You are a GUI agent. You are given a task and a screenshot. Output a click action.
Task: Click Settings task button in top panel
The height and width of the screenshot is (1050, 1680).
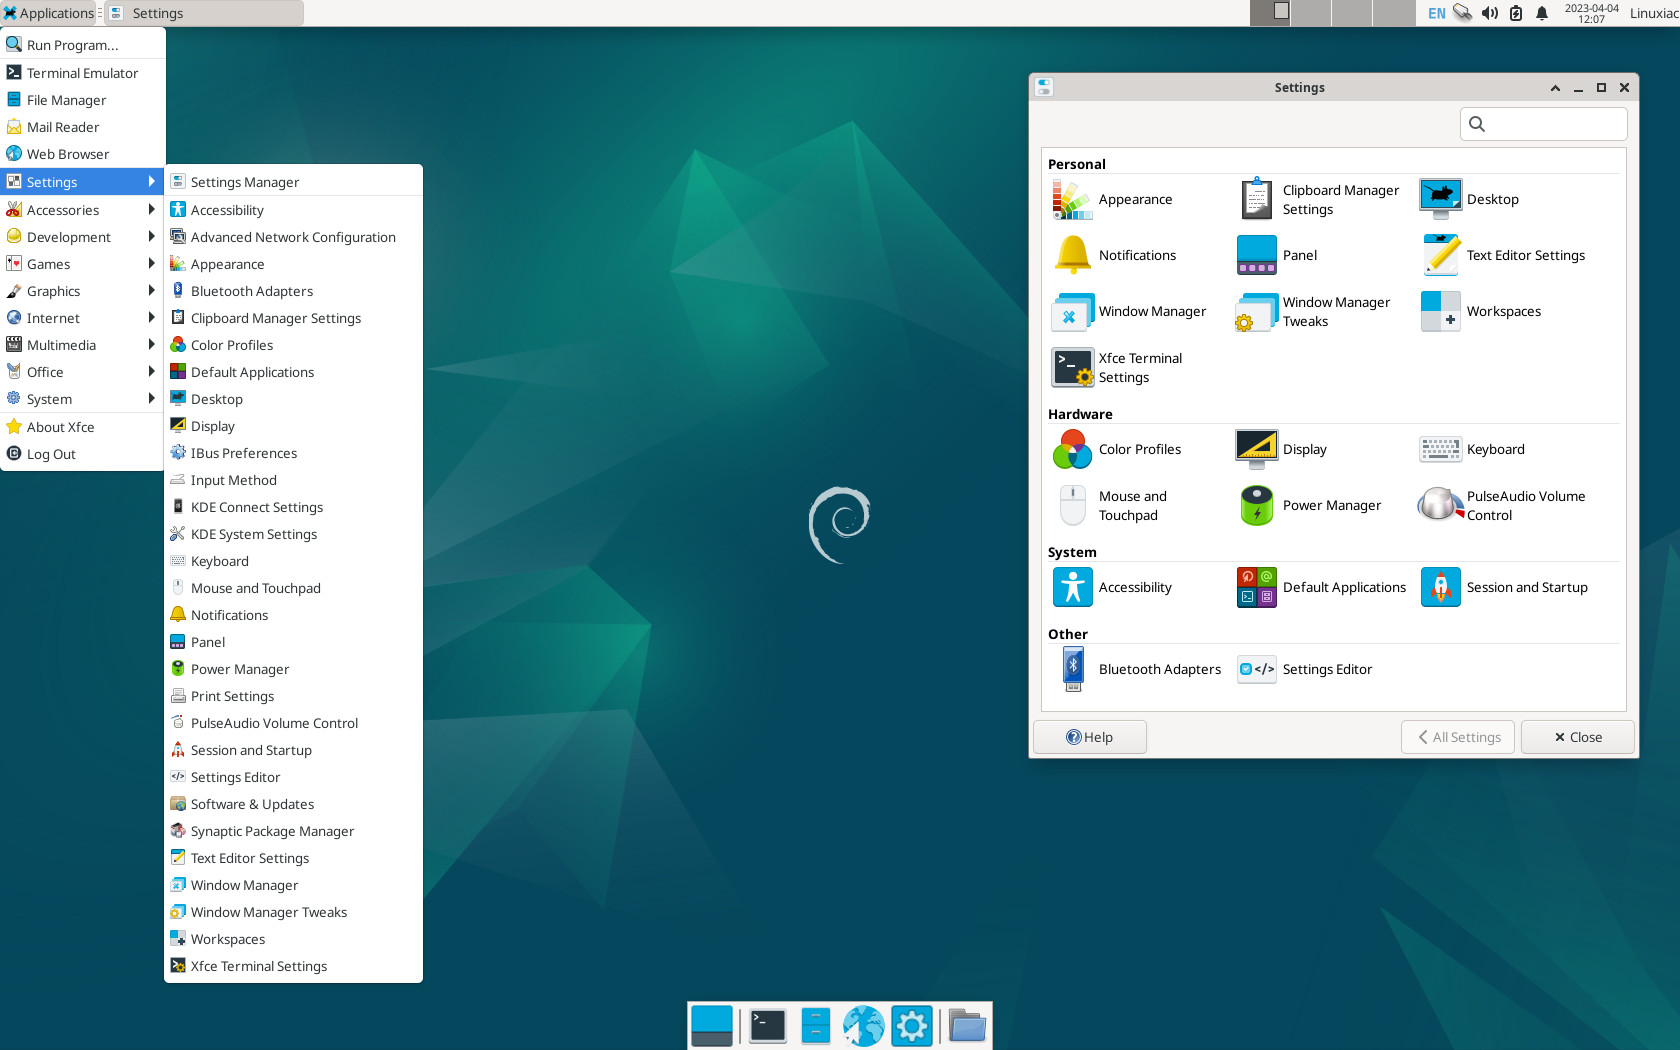point(204,13)
